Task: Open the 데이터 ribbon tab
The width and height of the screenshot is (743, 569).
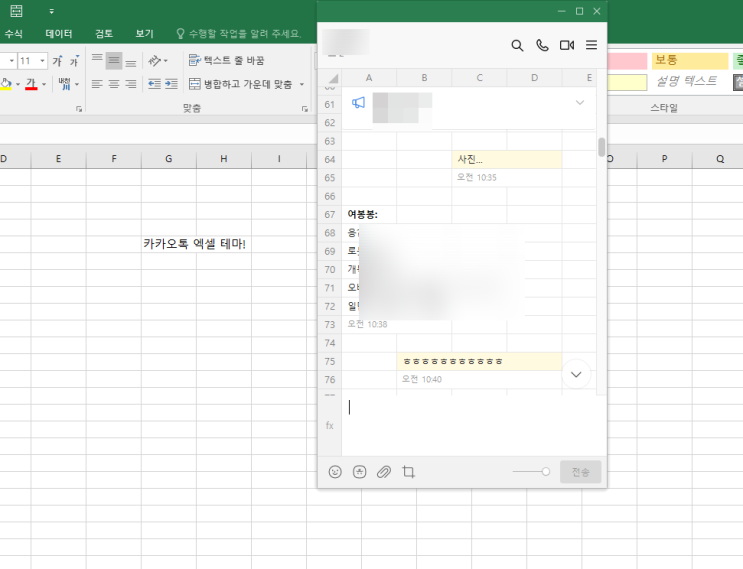Action: (x=59, y=33)
